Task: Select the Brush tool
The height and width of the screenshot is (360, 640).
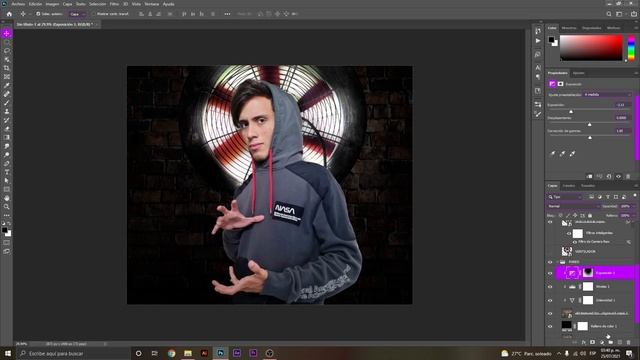Action: tap(7, 102)
